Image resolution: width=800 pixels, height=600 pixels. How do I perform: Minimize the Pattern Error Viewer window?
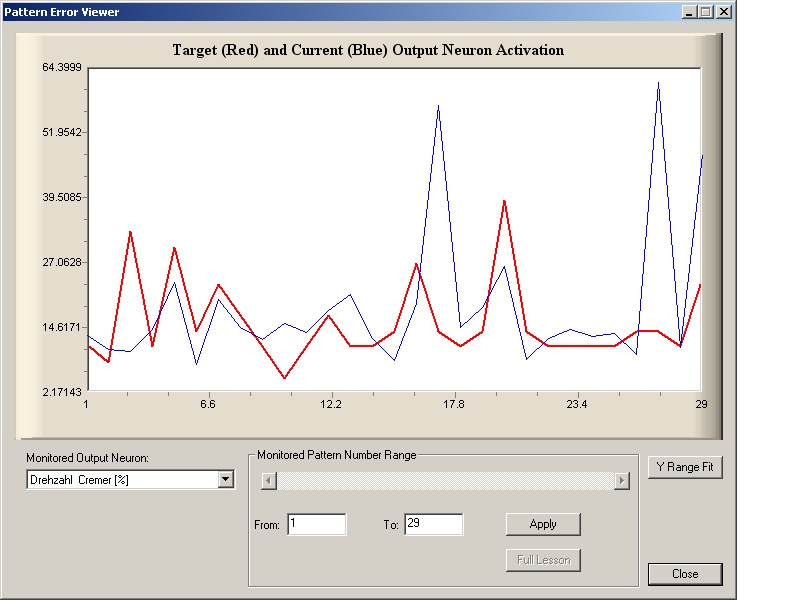690,12
